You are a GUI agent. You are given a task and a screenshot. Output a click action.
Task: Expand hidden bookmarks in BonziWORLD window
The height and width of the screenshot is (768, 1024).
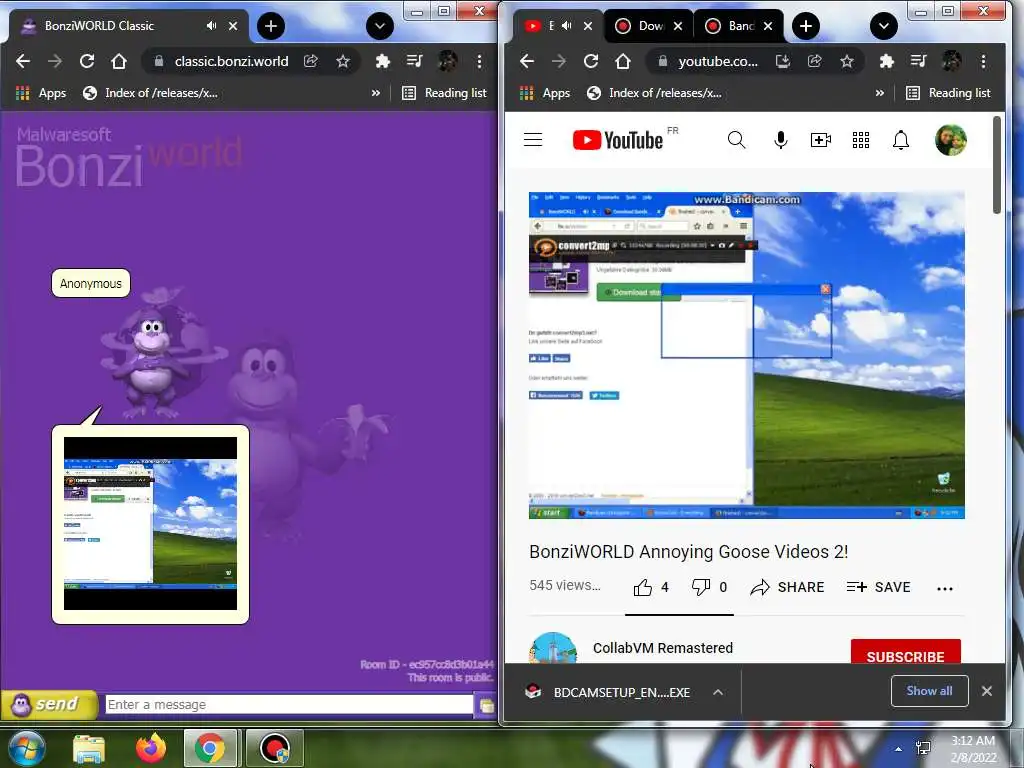point(376,93)
